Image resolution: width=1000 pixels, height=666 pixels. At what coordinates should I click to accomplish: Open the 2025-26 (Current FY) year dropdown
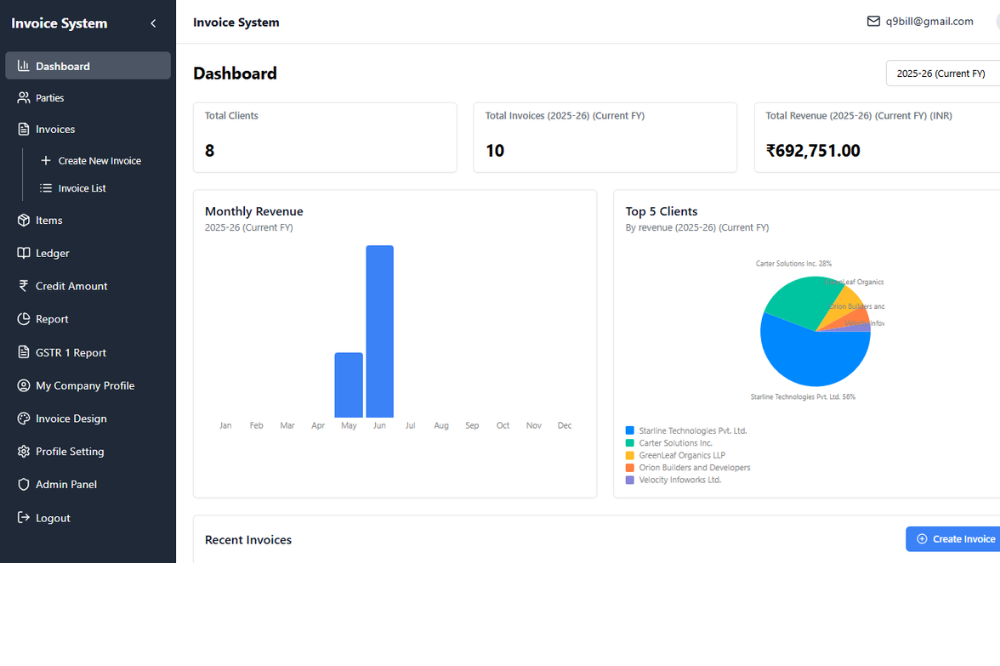coord(943,73)
